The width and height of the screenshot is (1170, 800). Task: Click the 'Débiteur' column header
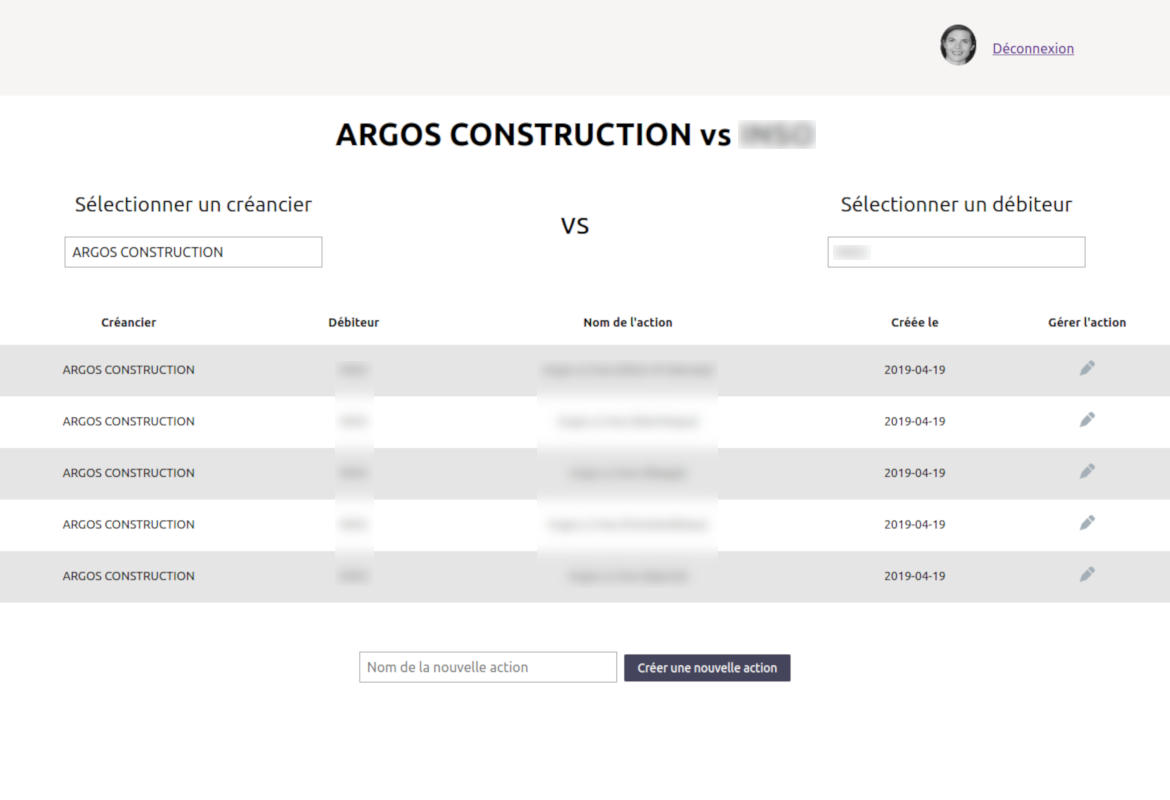click(354, 322)
